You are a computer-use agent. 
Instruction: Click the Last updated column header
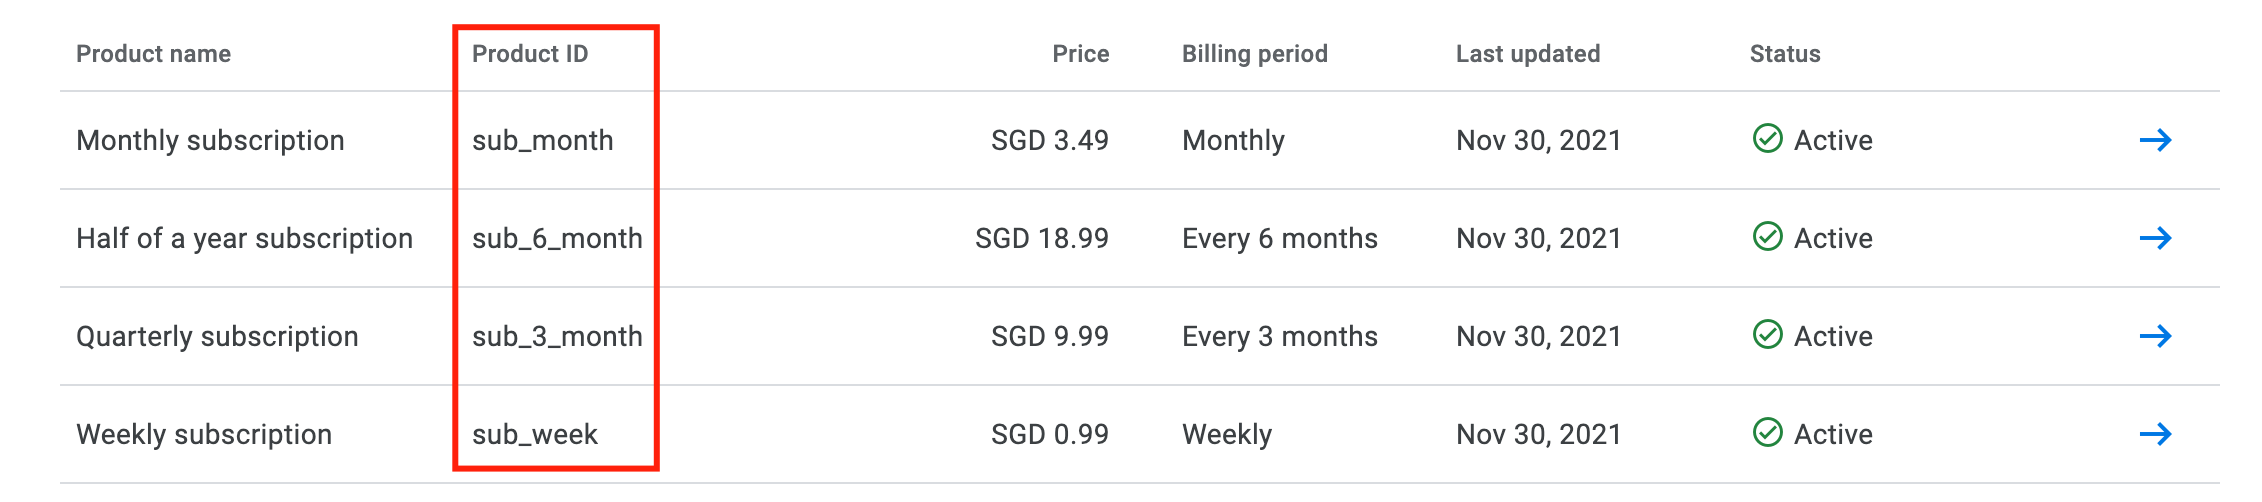tap(1527, 54)
